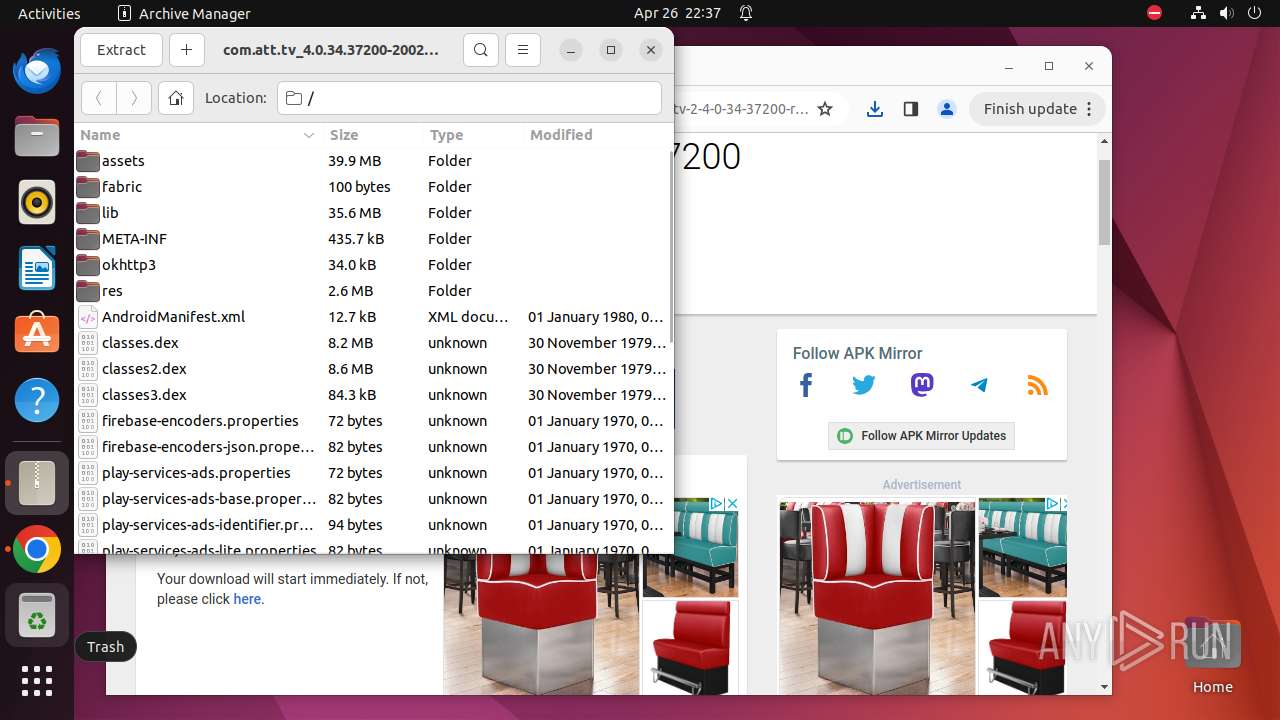
Task: Click the Location path field
Action: 469,98
